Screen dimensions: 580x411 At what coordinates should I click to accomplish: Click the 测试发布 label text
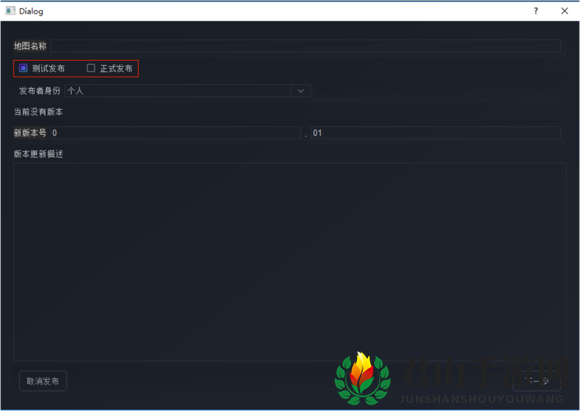pyautogui.click(x=48, y=68)
